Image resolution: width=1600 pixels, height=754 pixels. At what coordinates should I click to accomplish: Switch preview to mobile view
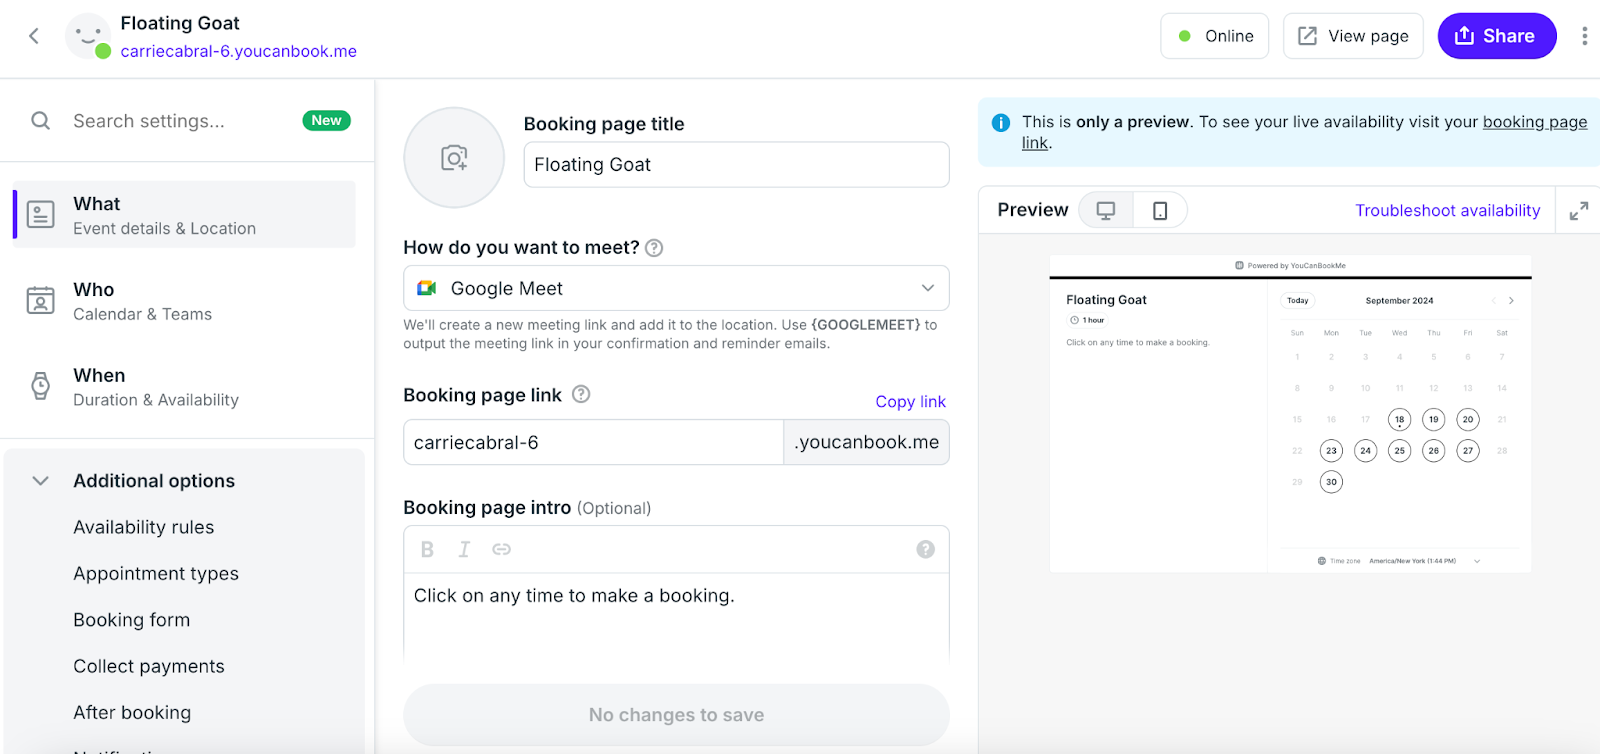pyautogui.click(x=1160, y=210)
